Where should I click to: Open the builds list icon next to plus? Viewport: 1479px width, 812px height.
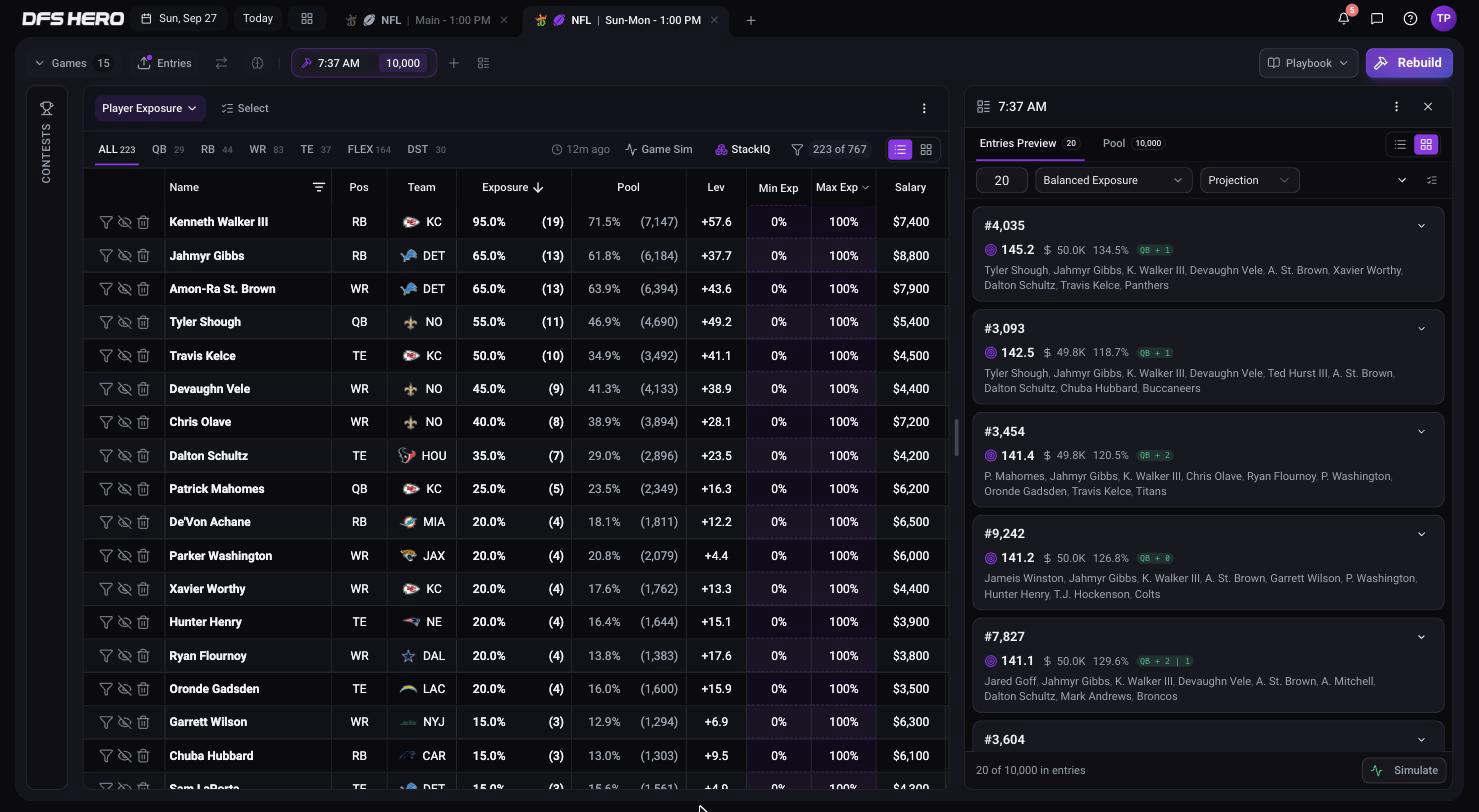[483, 63]
